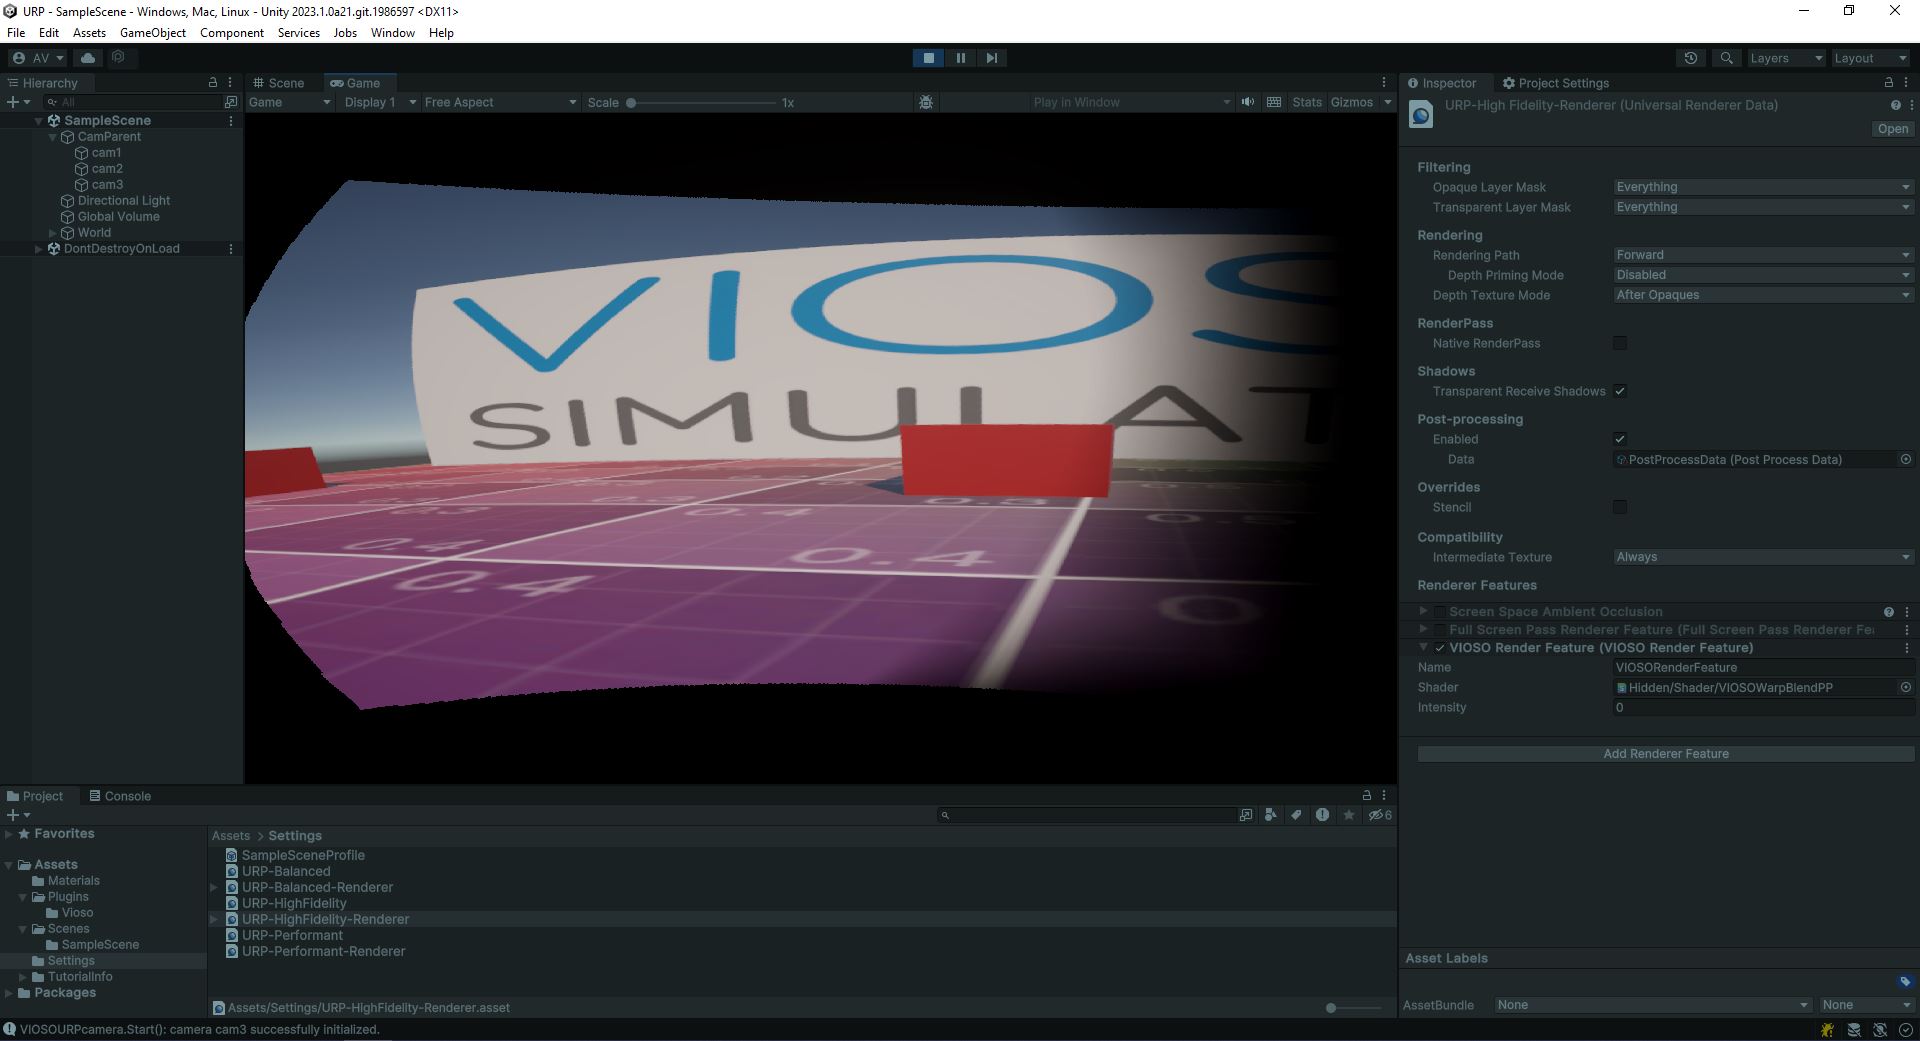The width and height of the screenshot is (1920, 1041).
Task: Open Unity cloud services icon
Action: (88, 58)
